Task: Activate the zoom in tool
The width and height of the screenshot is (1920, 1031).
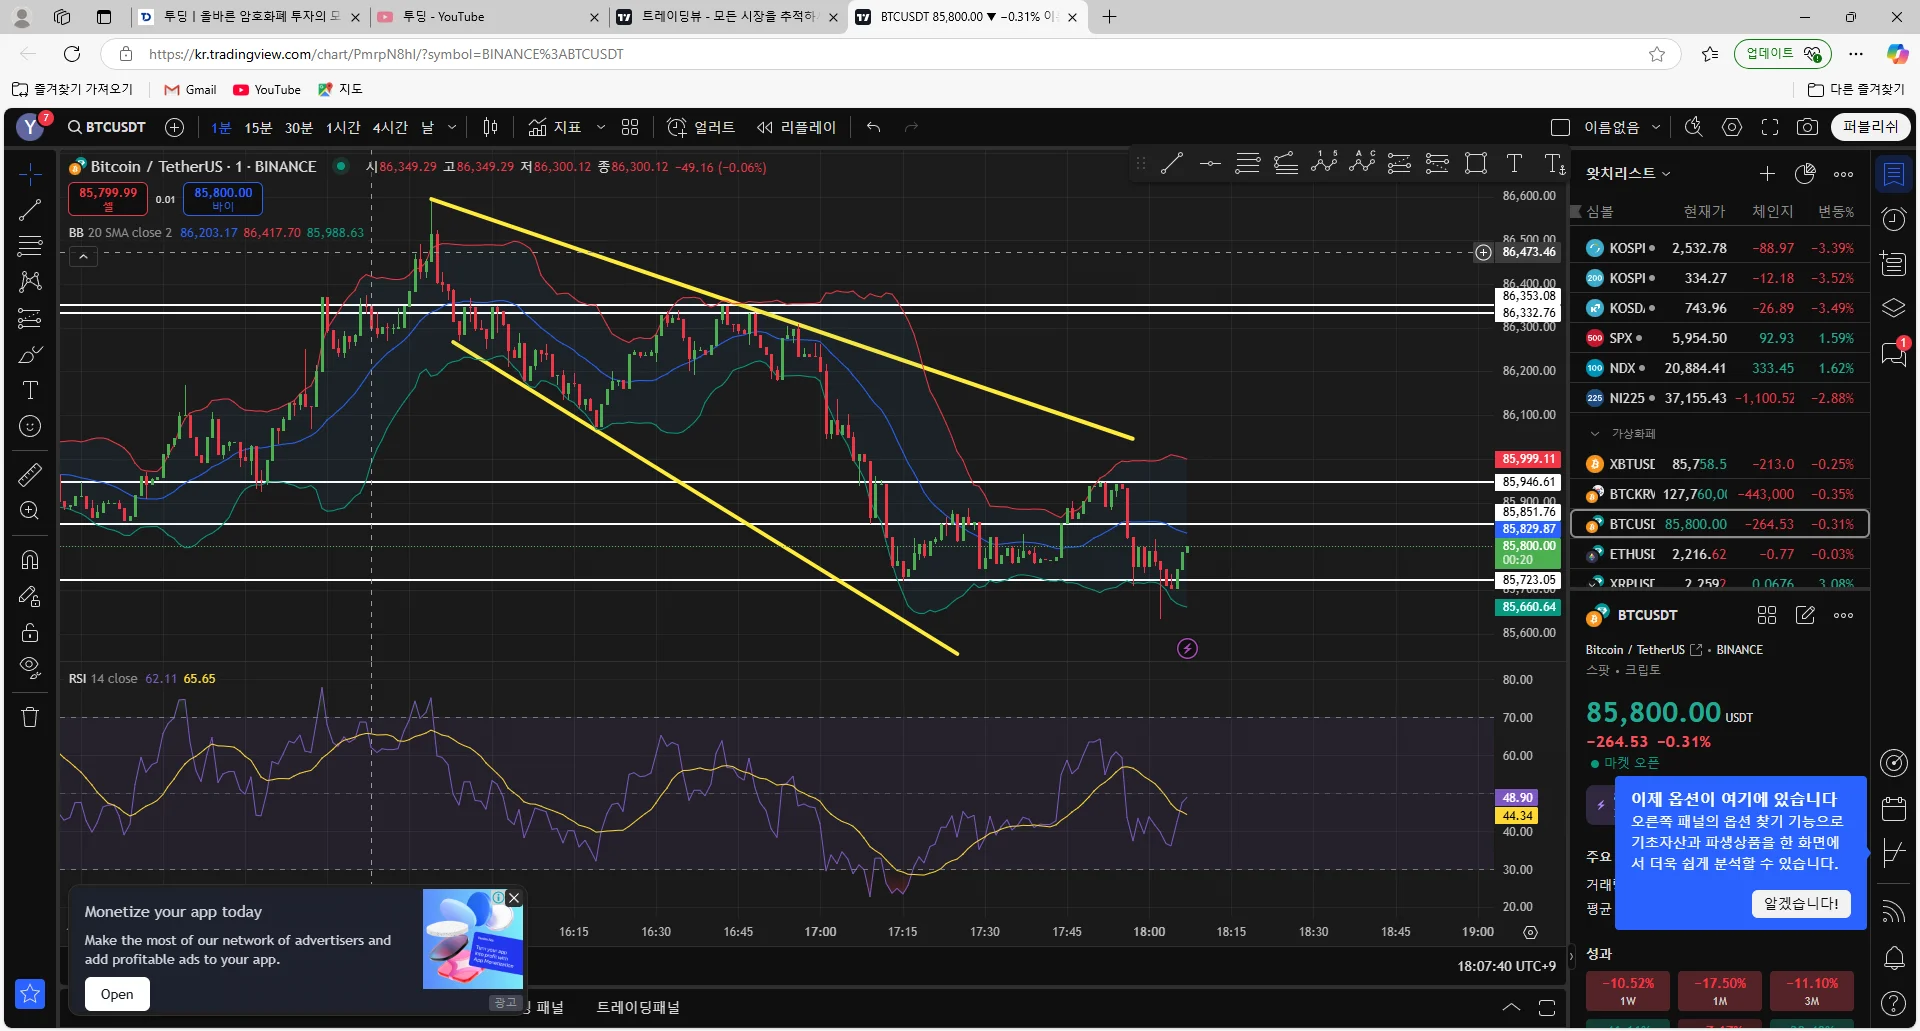Action: pos(30,511)
